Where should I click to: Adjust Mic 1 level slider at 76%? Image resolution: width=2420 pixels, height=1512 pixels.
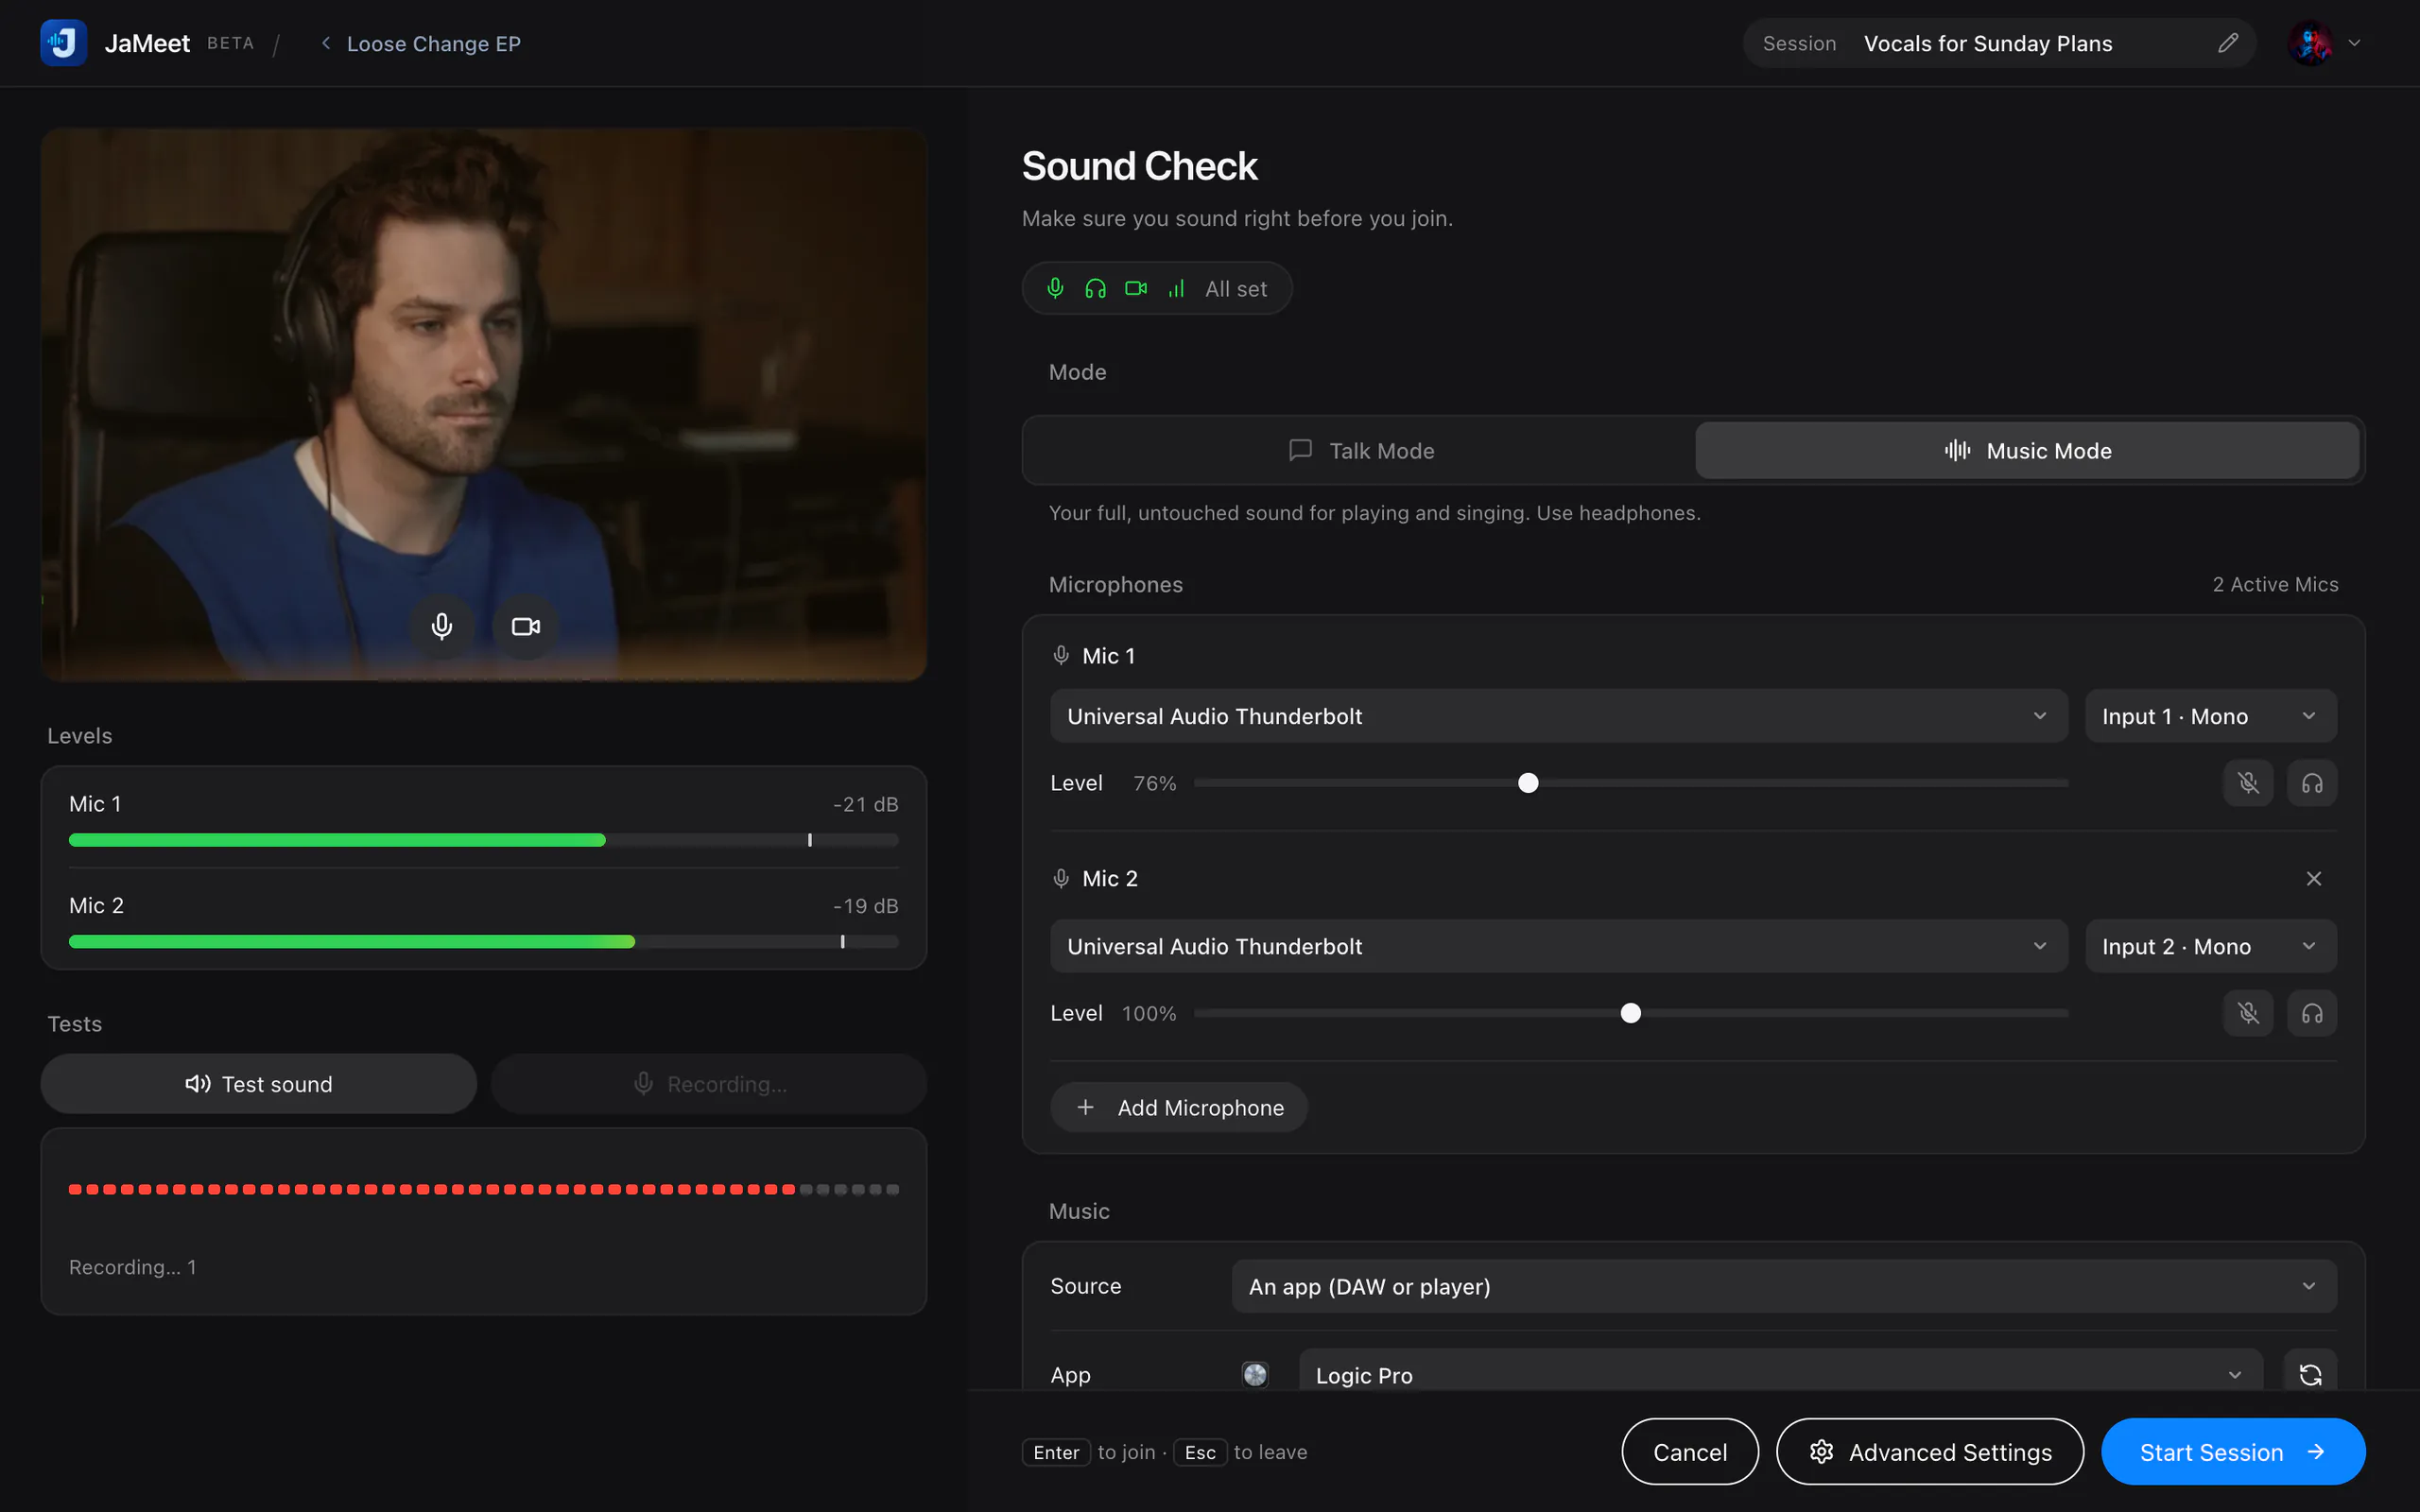coord(1528,783)
